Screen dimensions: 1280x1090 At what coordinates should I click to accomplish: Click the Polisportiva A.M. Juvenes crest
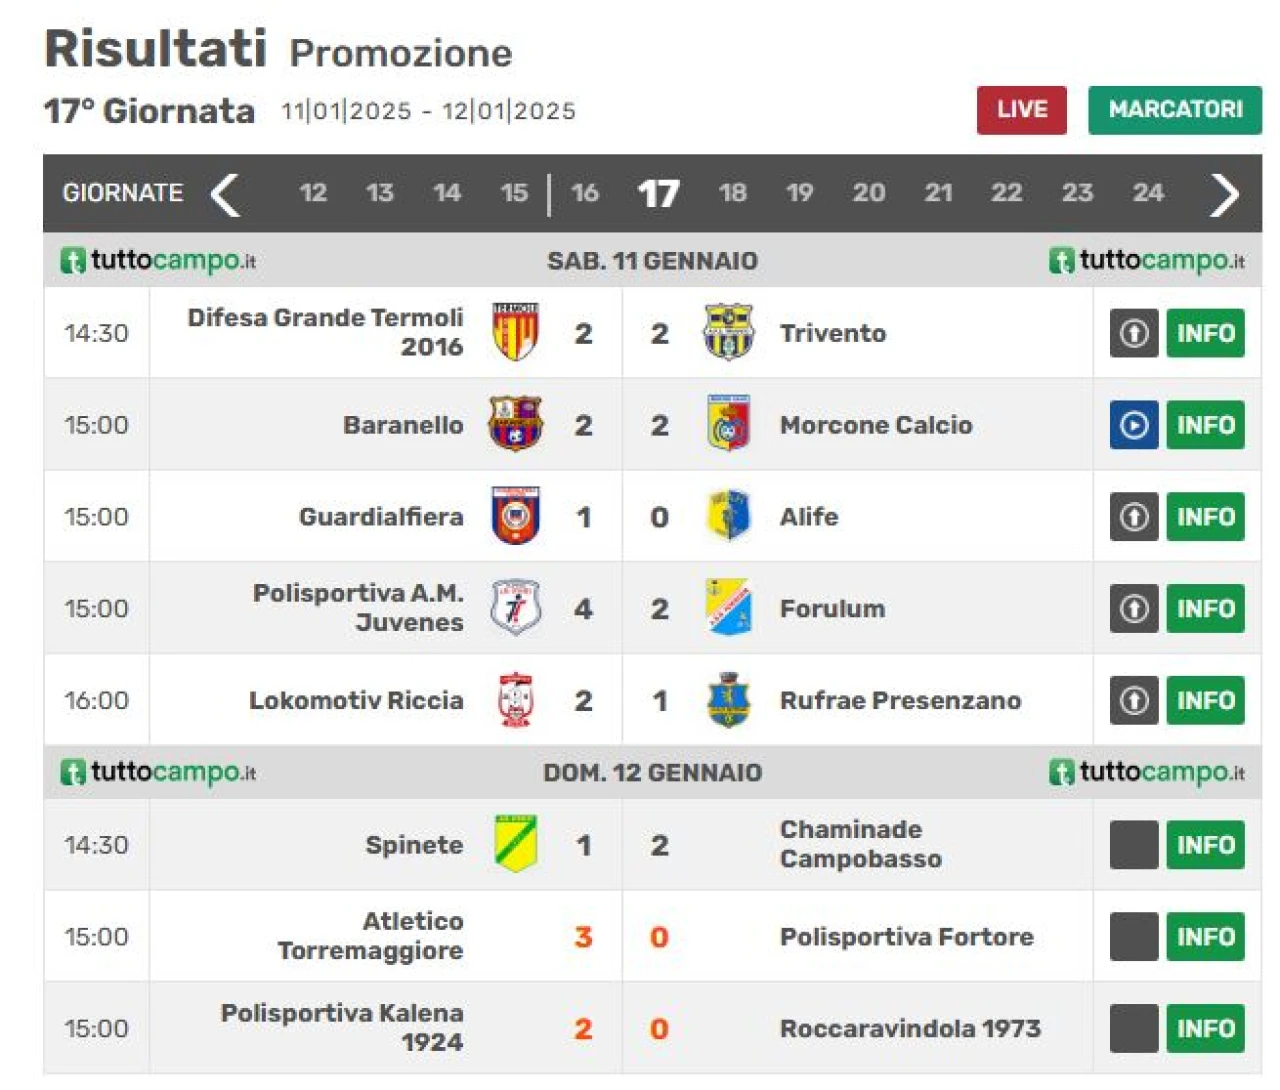[516, 608]
